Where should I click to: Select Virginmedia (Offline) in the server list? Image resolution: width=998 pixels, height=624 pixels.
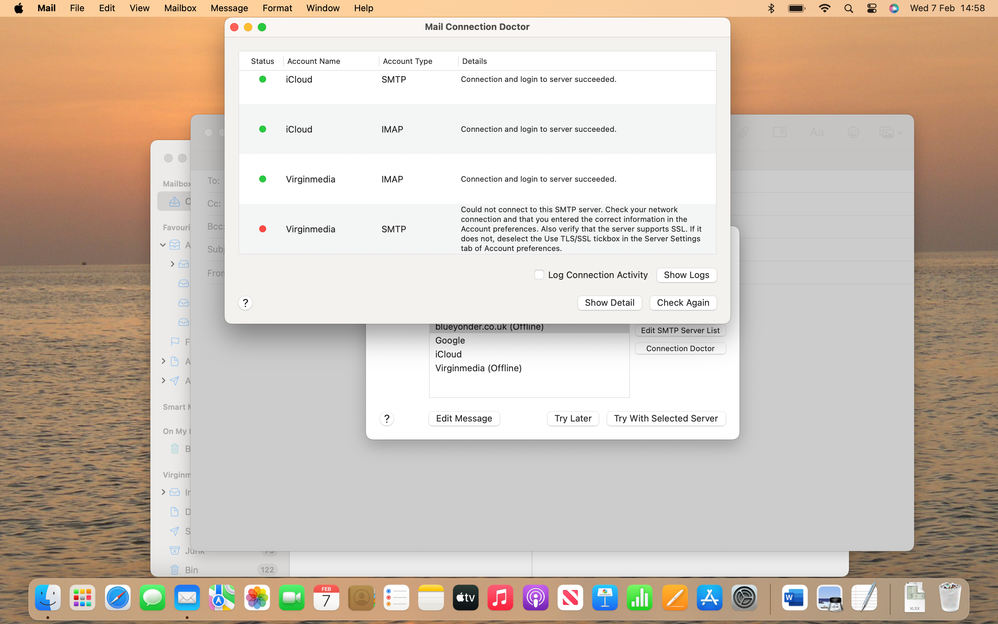[x=478, y=368]
